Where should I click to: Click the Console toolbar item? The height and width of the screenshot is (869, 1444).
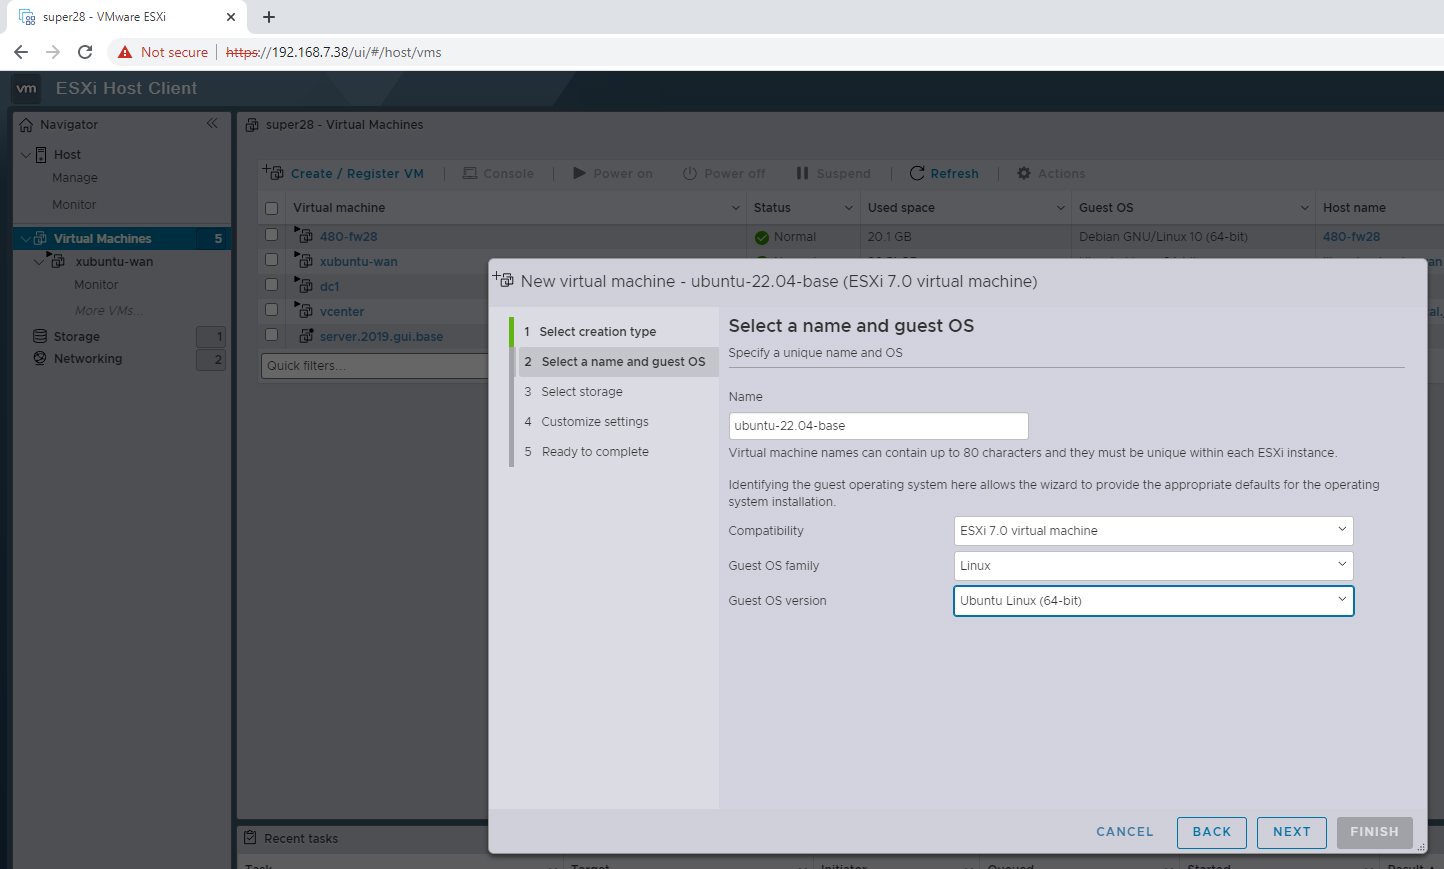coord(498,173)
